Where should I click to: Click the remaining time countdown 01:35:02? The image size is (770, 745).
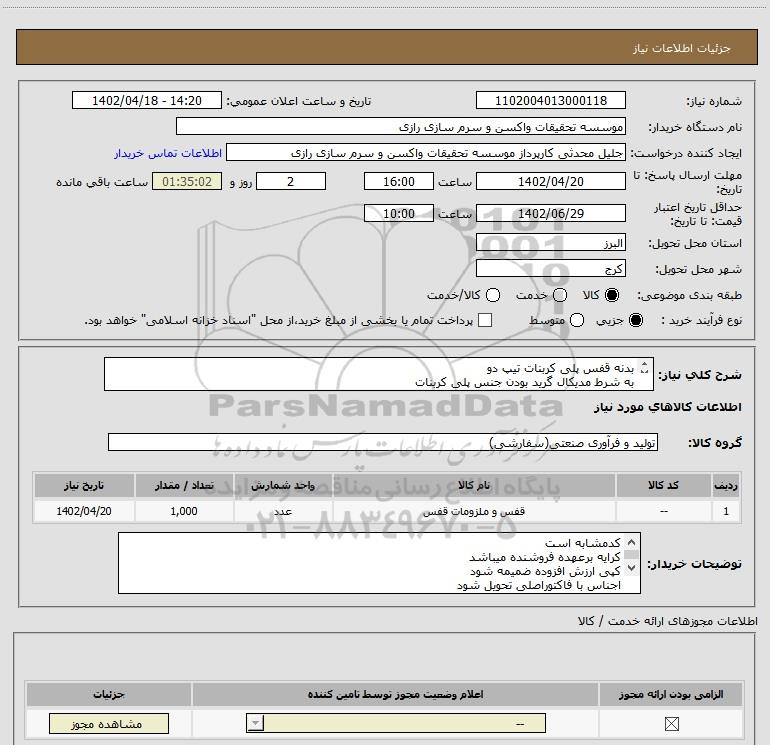(x=187, y=182)
